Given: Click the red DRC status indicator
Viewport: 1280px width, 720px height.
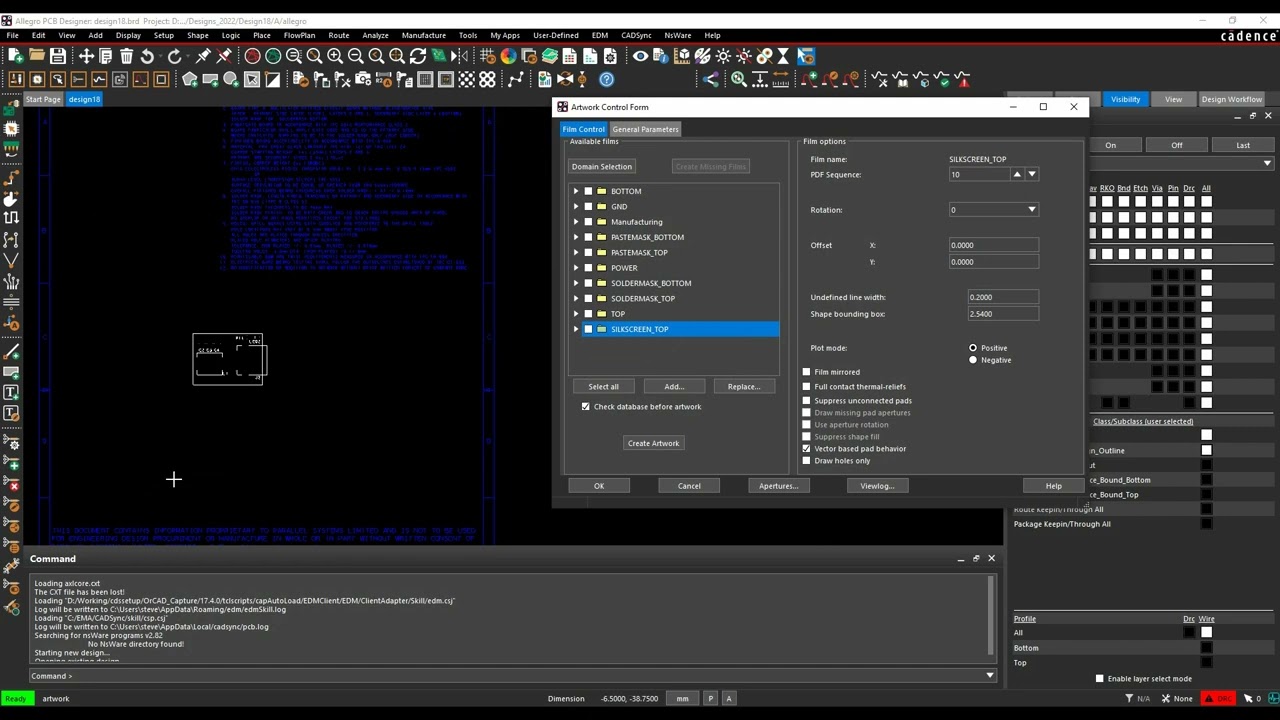Looking at the screenshot, I should [x=1218, y=698].
